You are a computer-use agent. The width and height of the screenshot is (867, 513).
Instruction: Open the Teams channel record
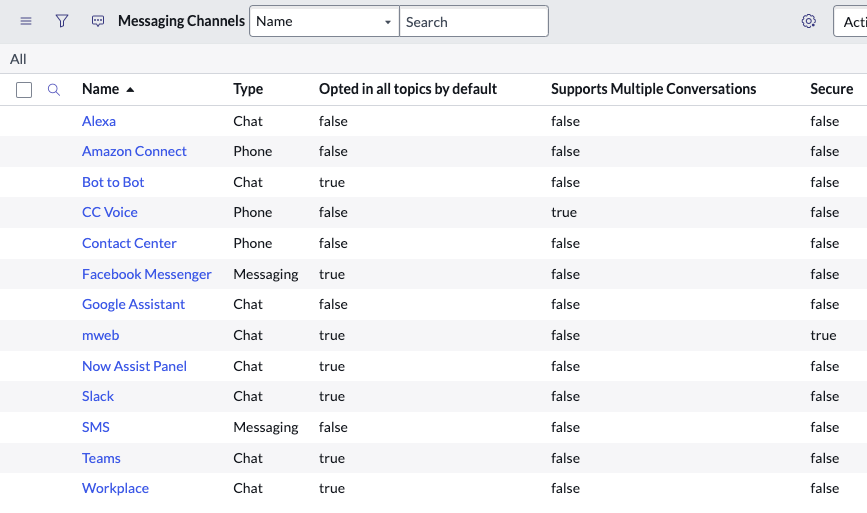pos(101,458)
